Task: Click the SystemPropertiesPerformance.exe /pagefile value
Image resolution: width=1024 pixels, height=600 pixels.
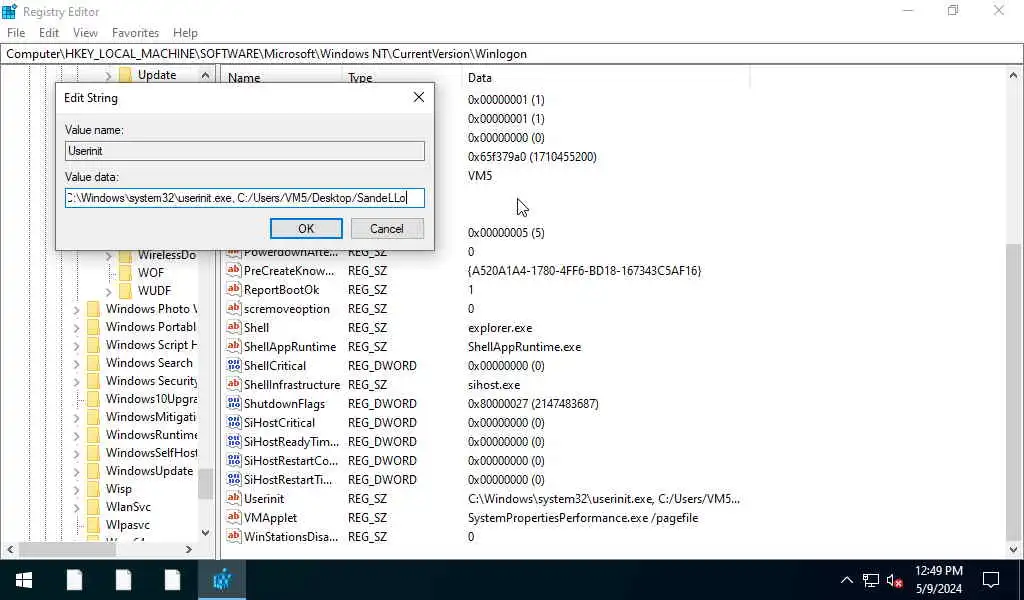Action: (x=583, y=518)
